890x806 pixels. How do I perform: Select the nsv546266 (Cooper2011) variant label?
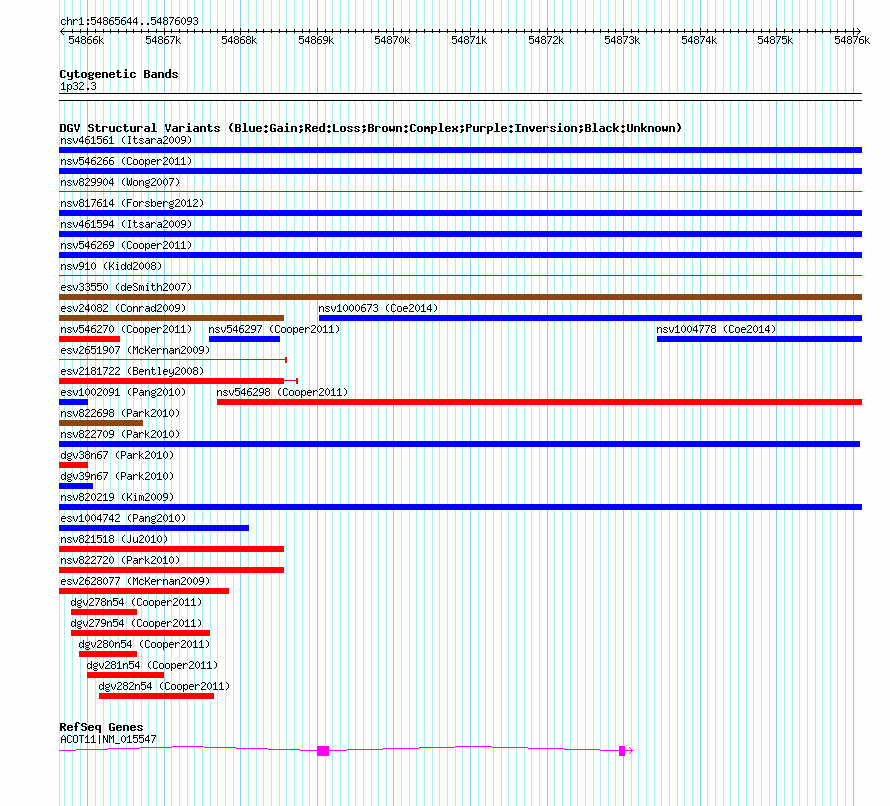(126, 161)
